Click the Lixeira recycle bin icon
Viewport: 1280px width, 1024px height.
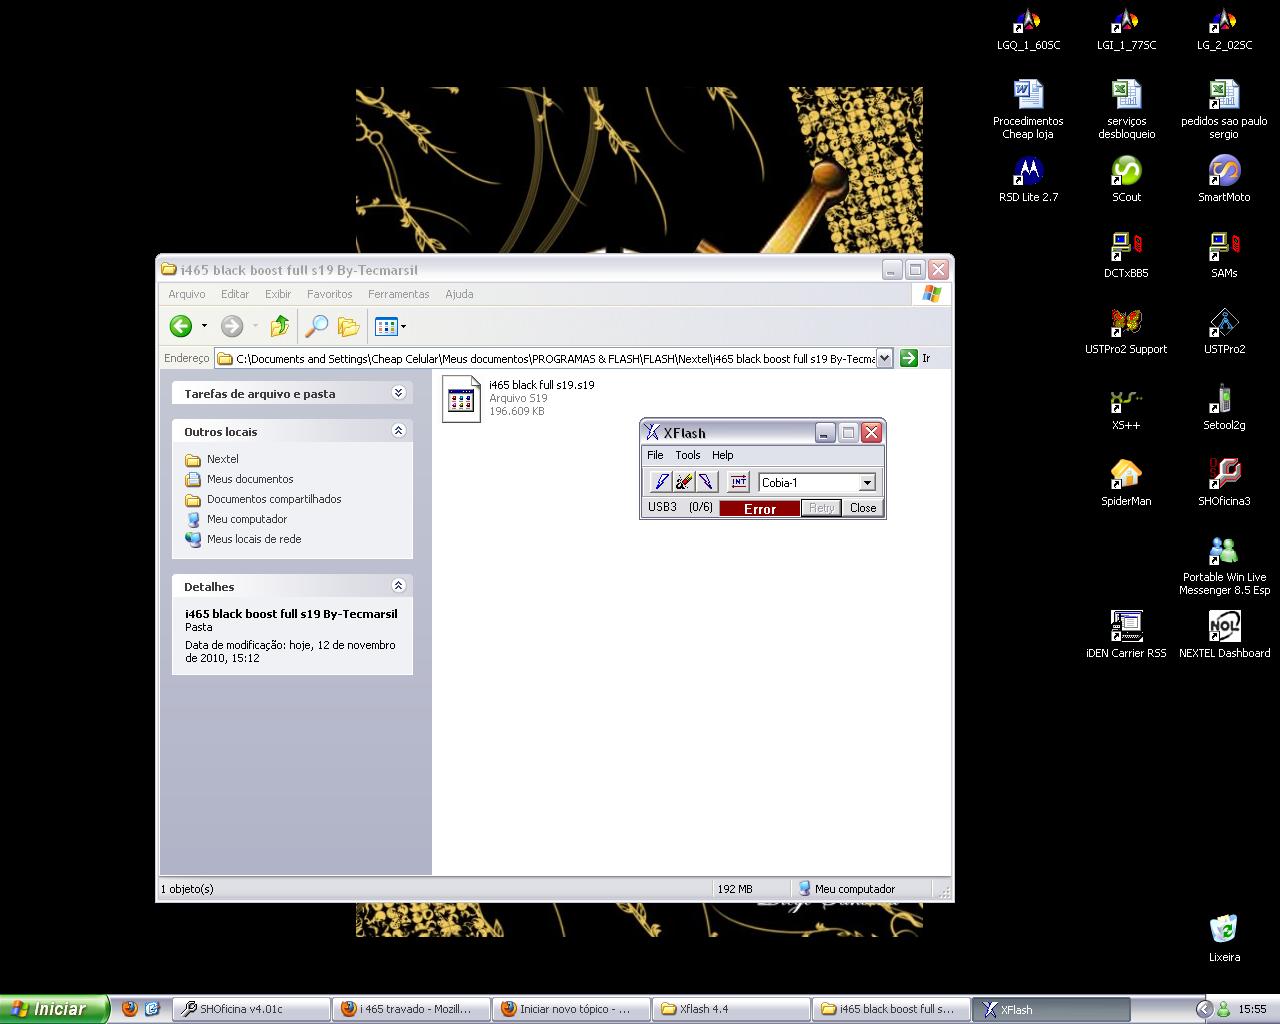pyautogui.click(x=1224, y=938)
